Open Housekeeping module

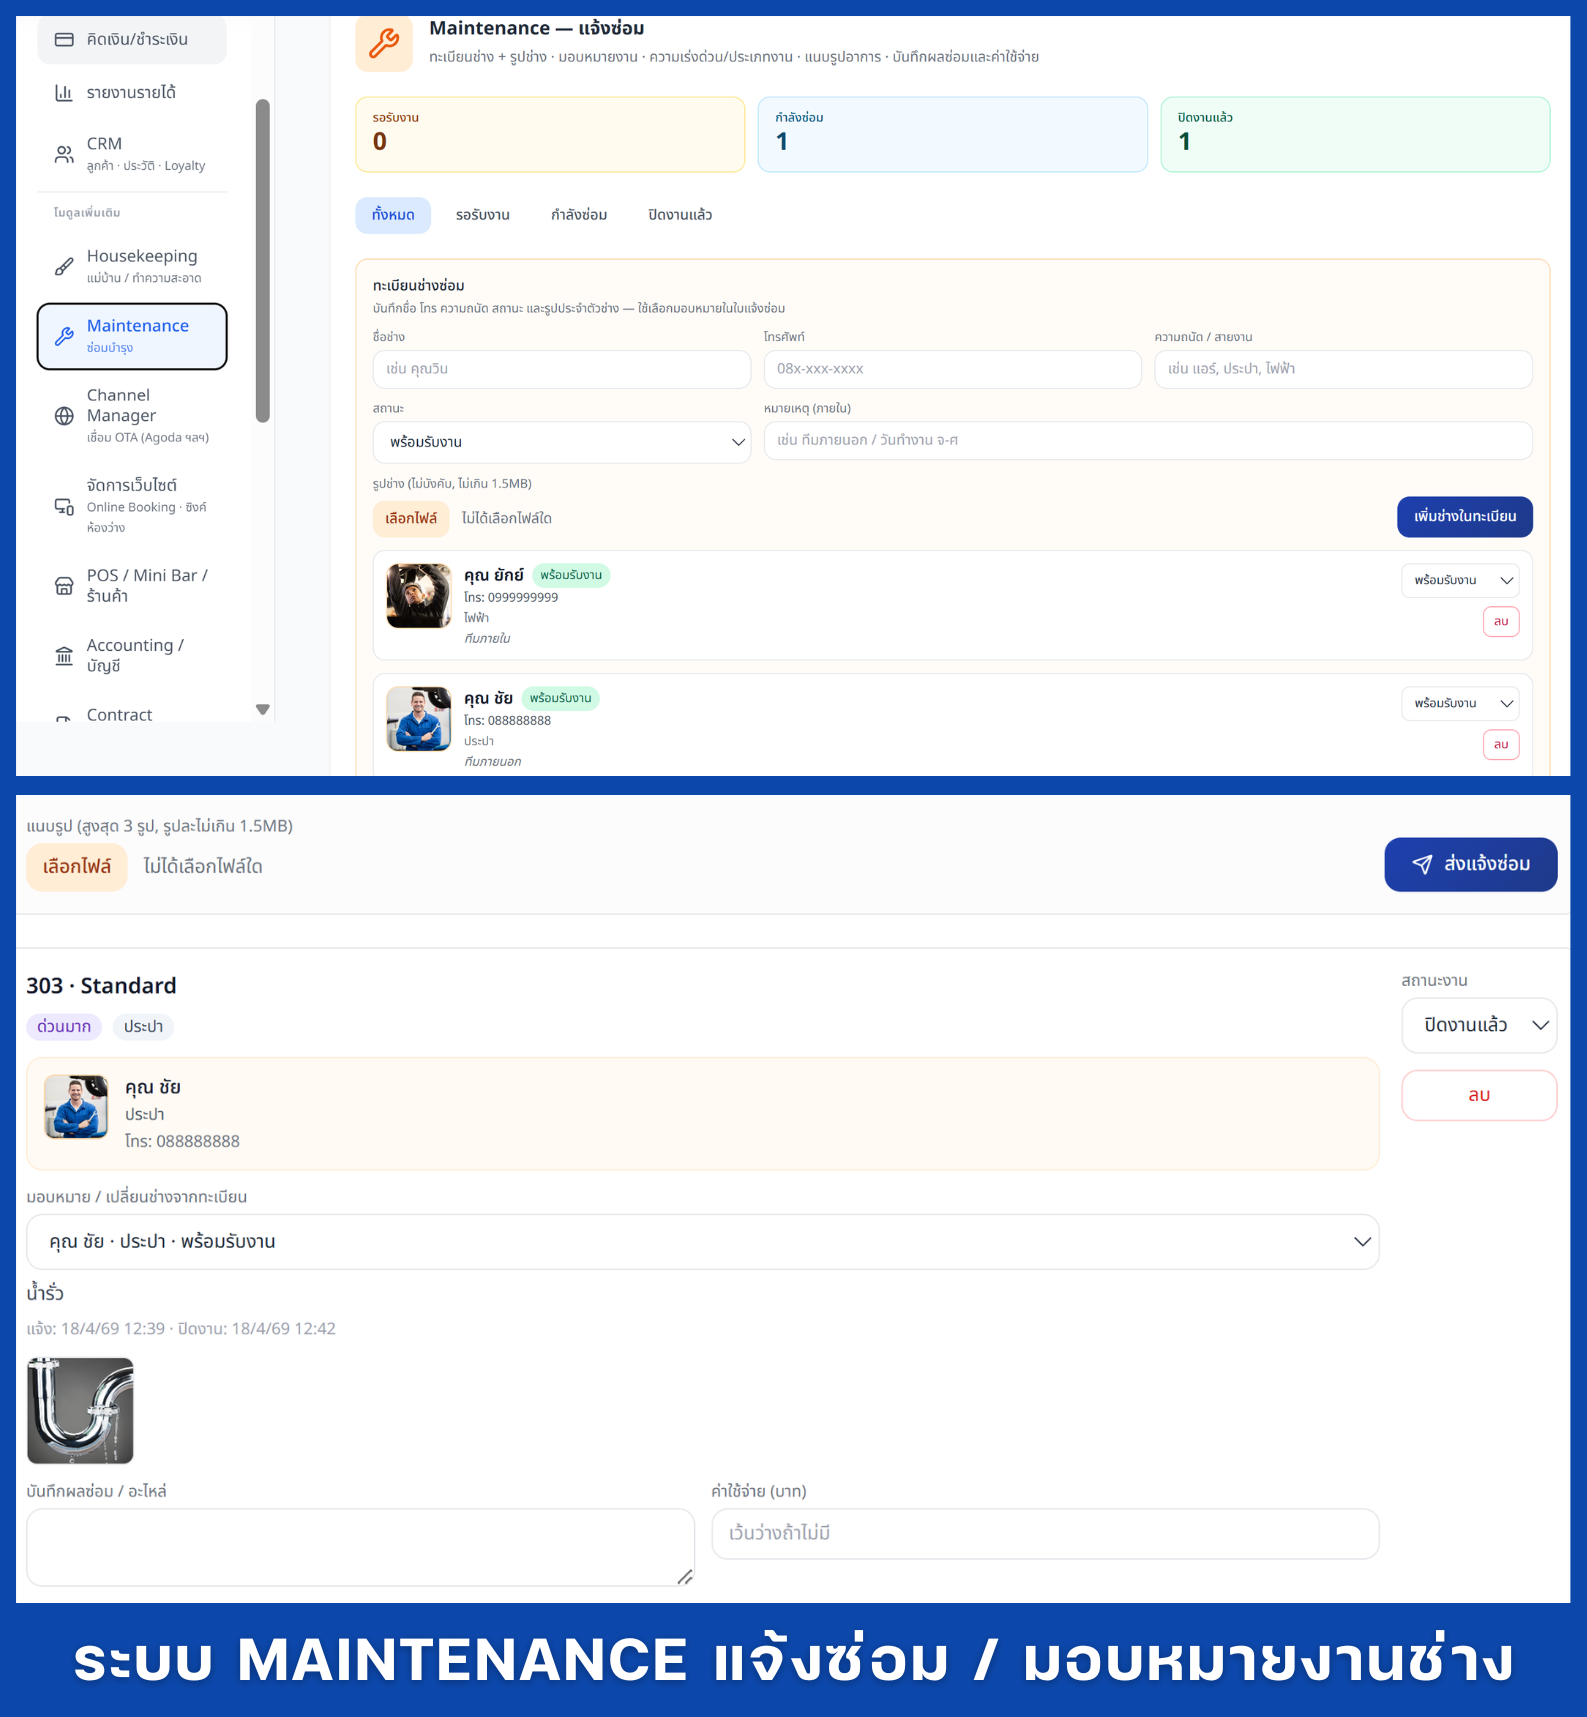[x=132, y=266]
